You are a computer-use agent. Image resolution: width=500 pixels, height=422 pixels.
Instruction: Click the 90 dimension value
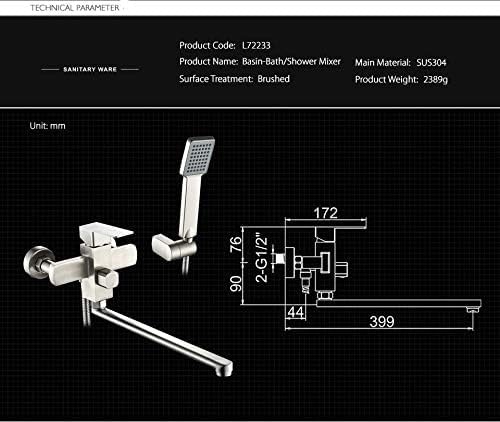[236, 284]
